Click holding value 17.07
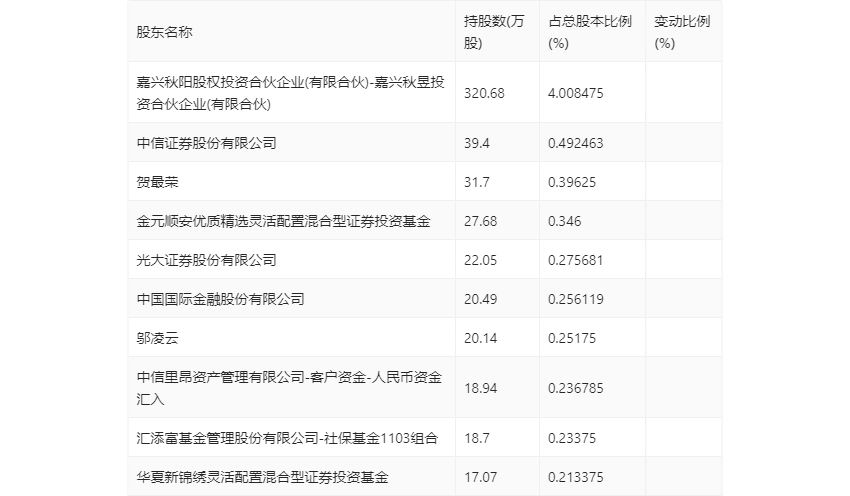Screen dimensions: 850x496 [x=480, y=477]
